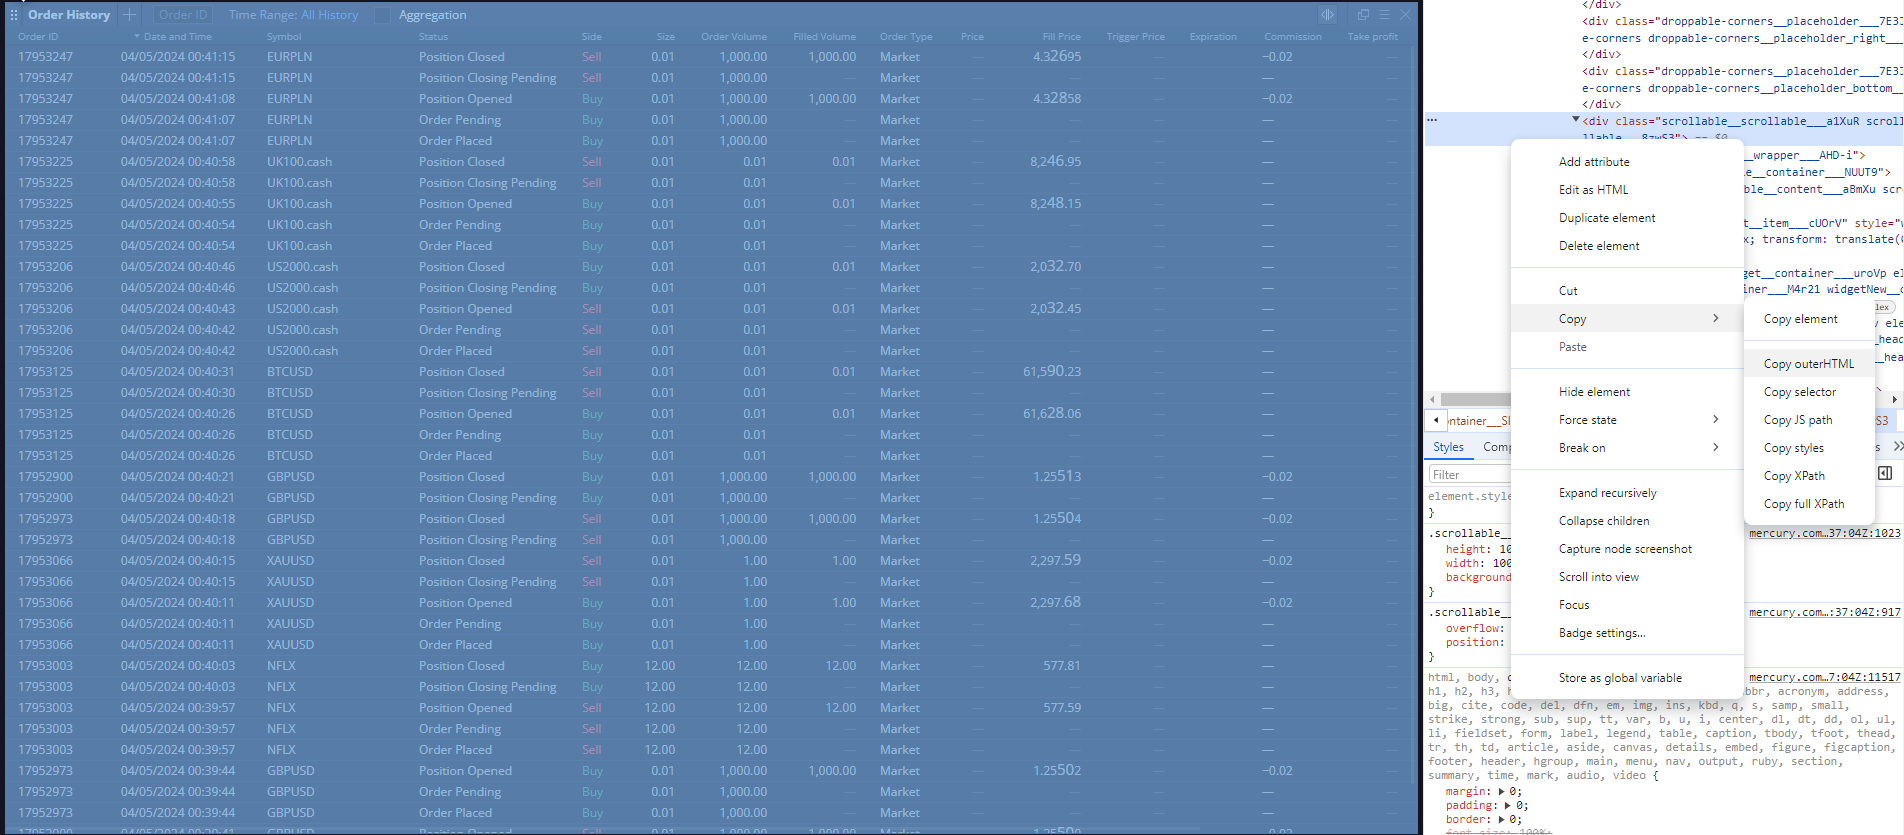Sort by Order Volume column header
This screenshot has width=1904, height=835.
[734, 37]
